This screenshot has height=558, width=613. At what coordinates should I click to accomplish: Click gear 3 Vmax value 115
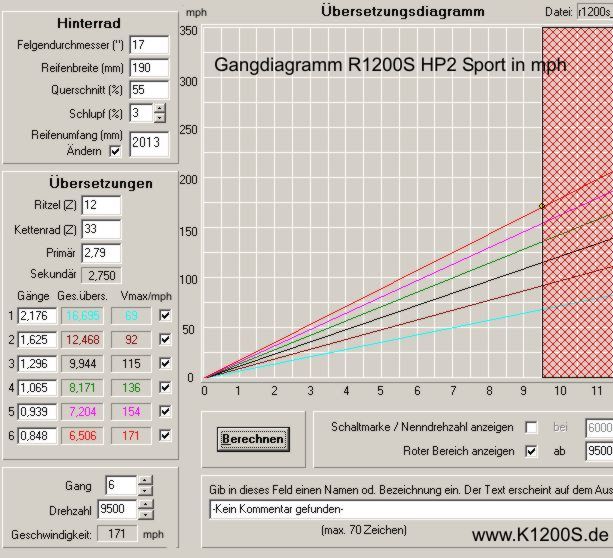pyautogui.click(x=131, y=364)
